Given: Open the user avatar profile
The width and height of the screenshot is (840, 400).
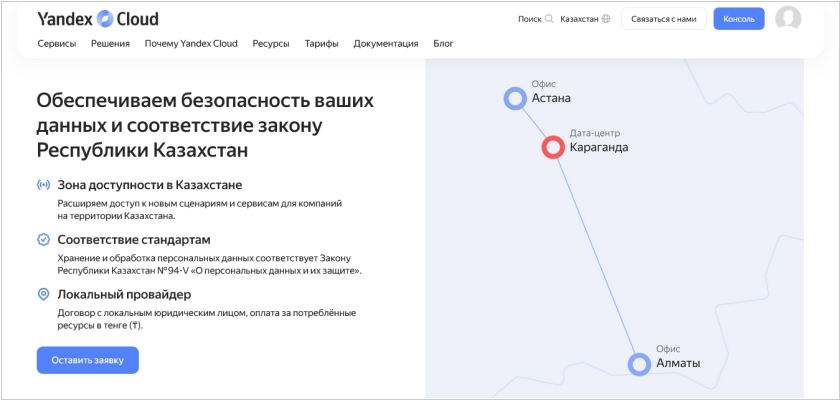Looking at the screenshot, I should 788,19.
